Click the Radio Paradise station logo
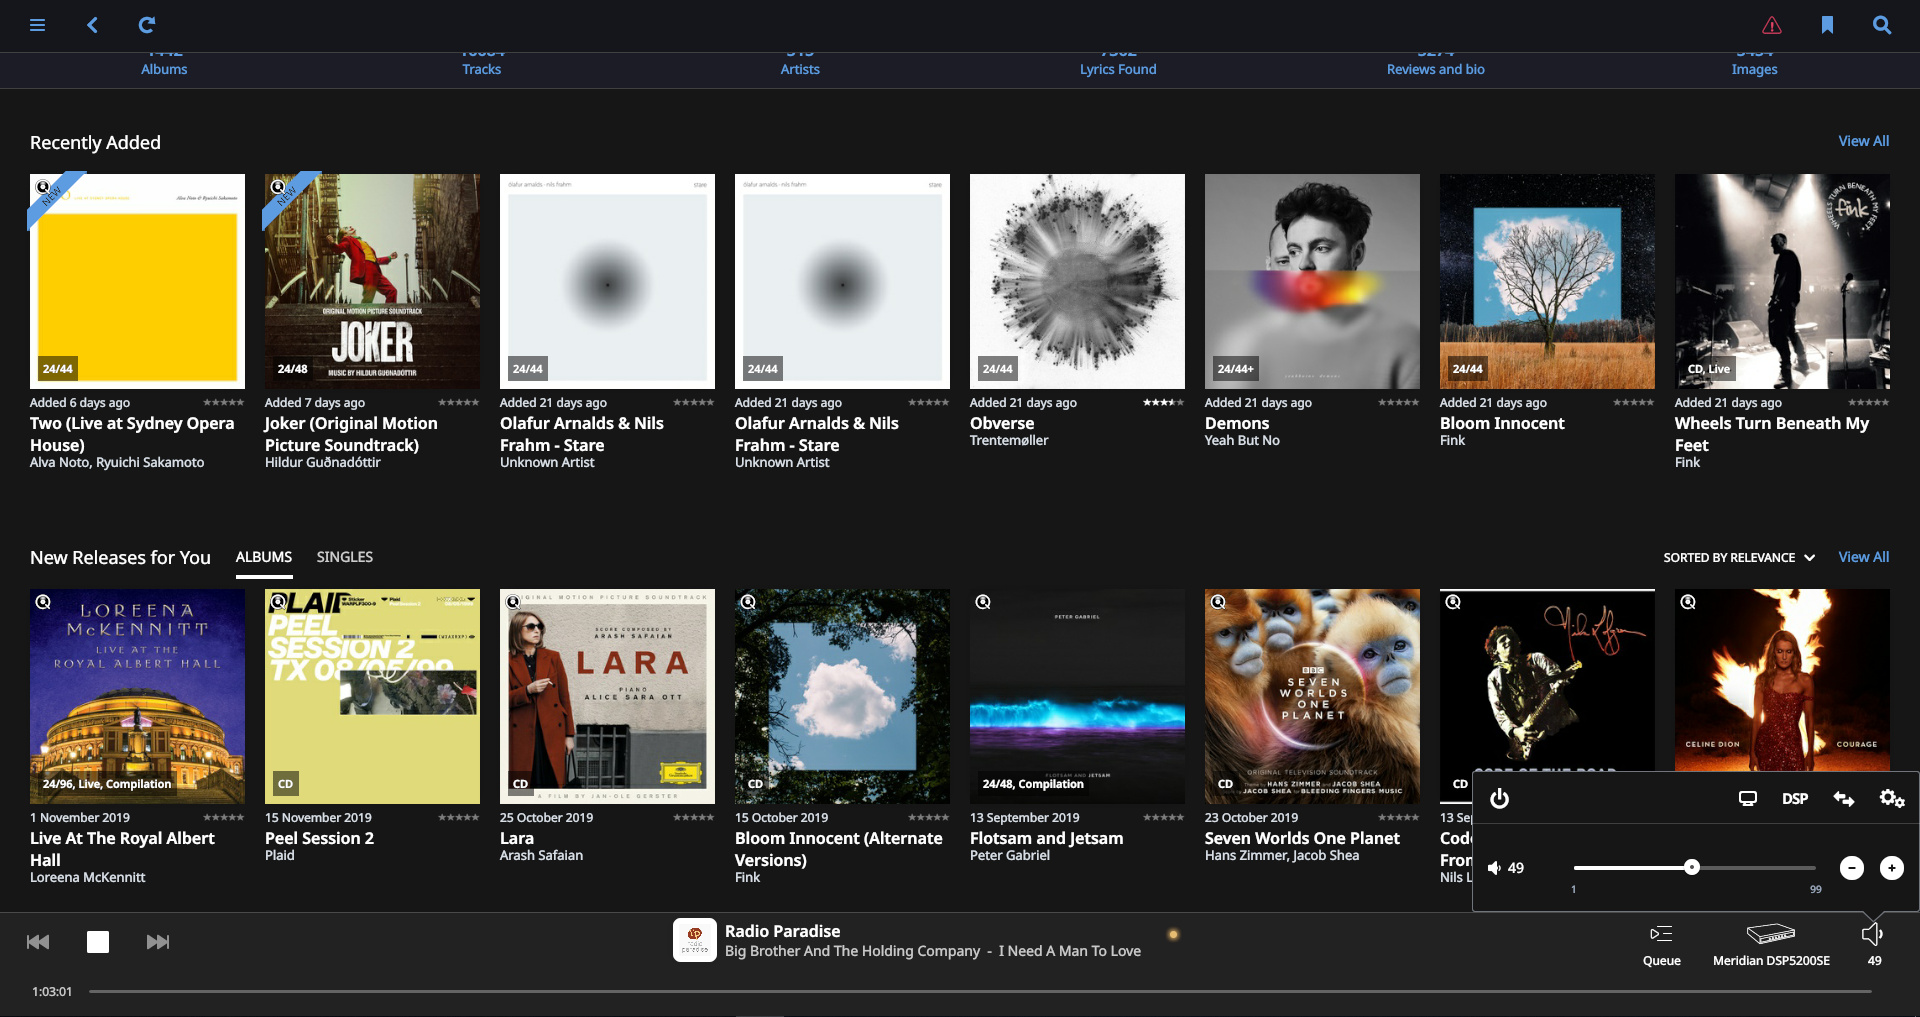The height and width of the screenshot is (1017, 1920). tap(695, 940)
